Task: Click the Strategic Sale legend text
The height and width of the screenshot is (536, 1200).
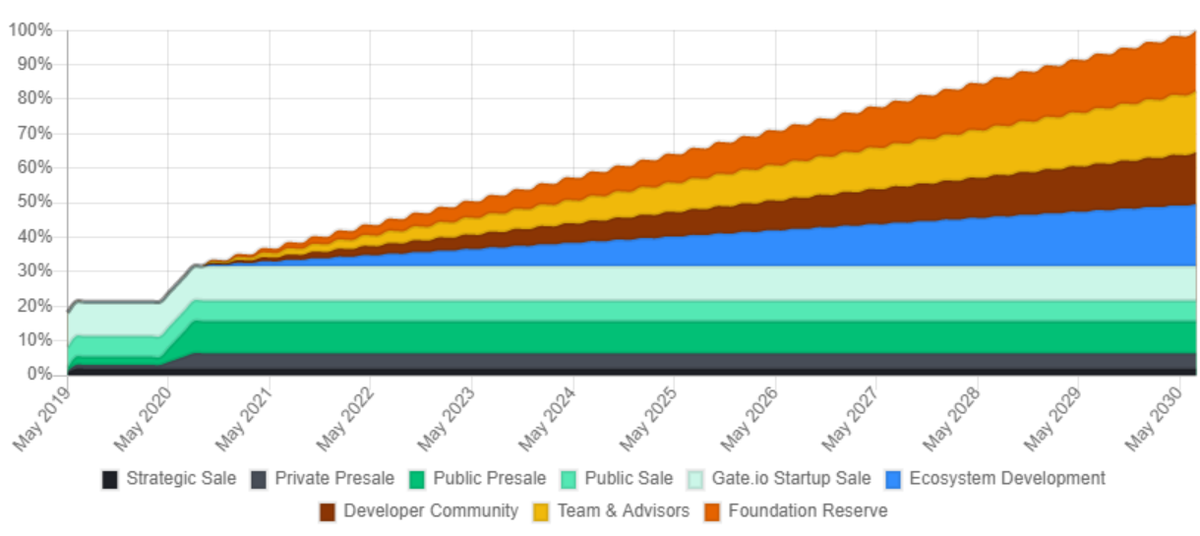Action: (181, 479)
